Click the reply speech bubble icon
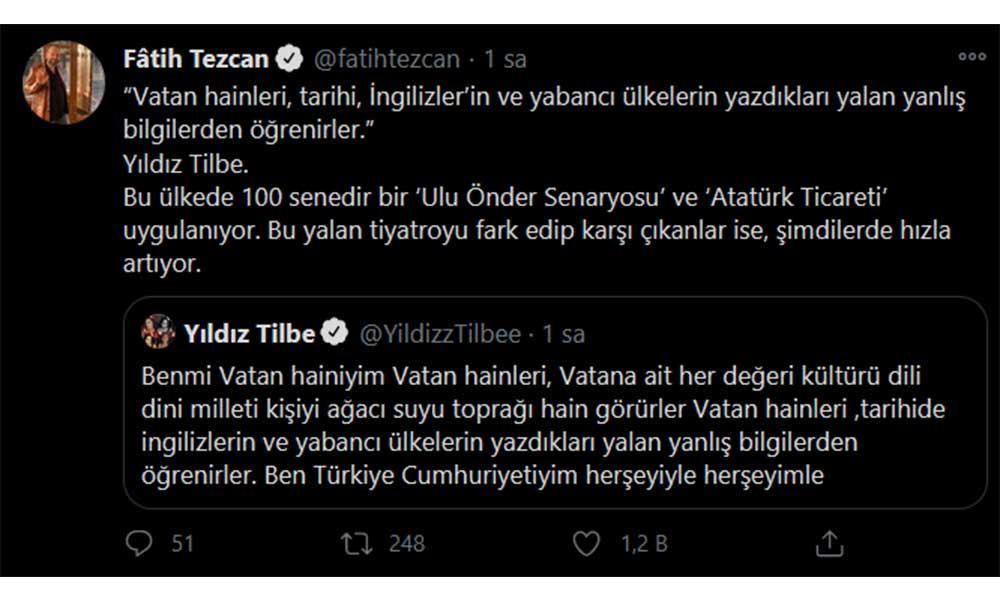The height and width of the screenshot is (600, 1000). [138, 543]
